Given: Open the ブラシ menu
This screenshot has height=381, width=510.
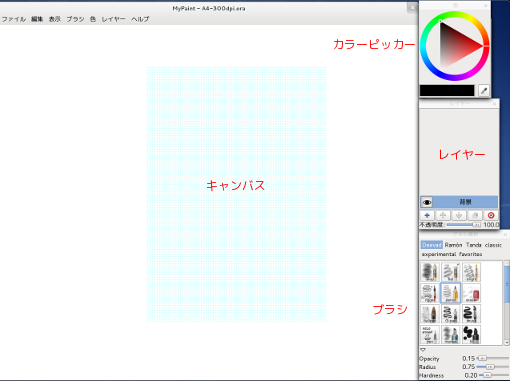Looking at the screenshot, I should pos(75,19).
